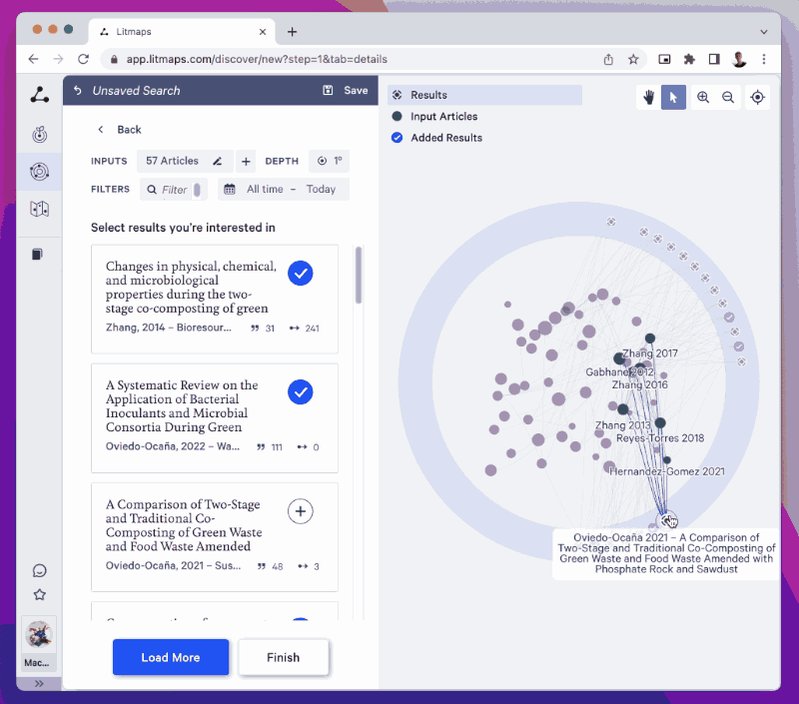Recenter the map with target icon

point(758,97)
